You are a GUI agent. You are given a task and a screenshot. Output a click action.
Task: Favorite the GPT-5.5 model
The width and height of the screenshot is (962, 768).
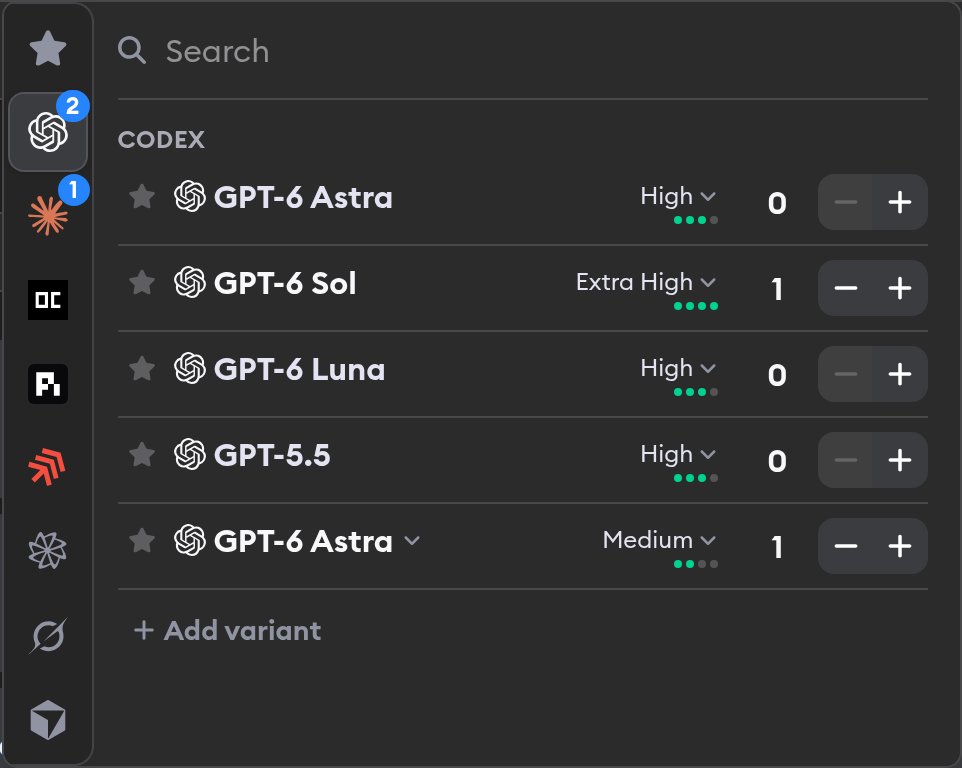click(142, 455)
